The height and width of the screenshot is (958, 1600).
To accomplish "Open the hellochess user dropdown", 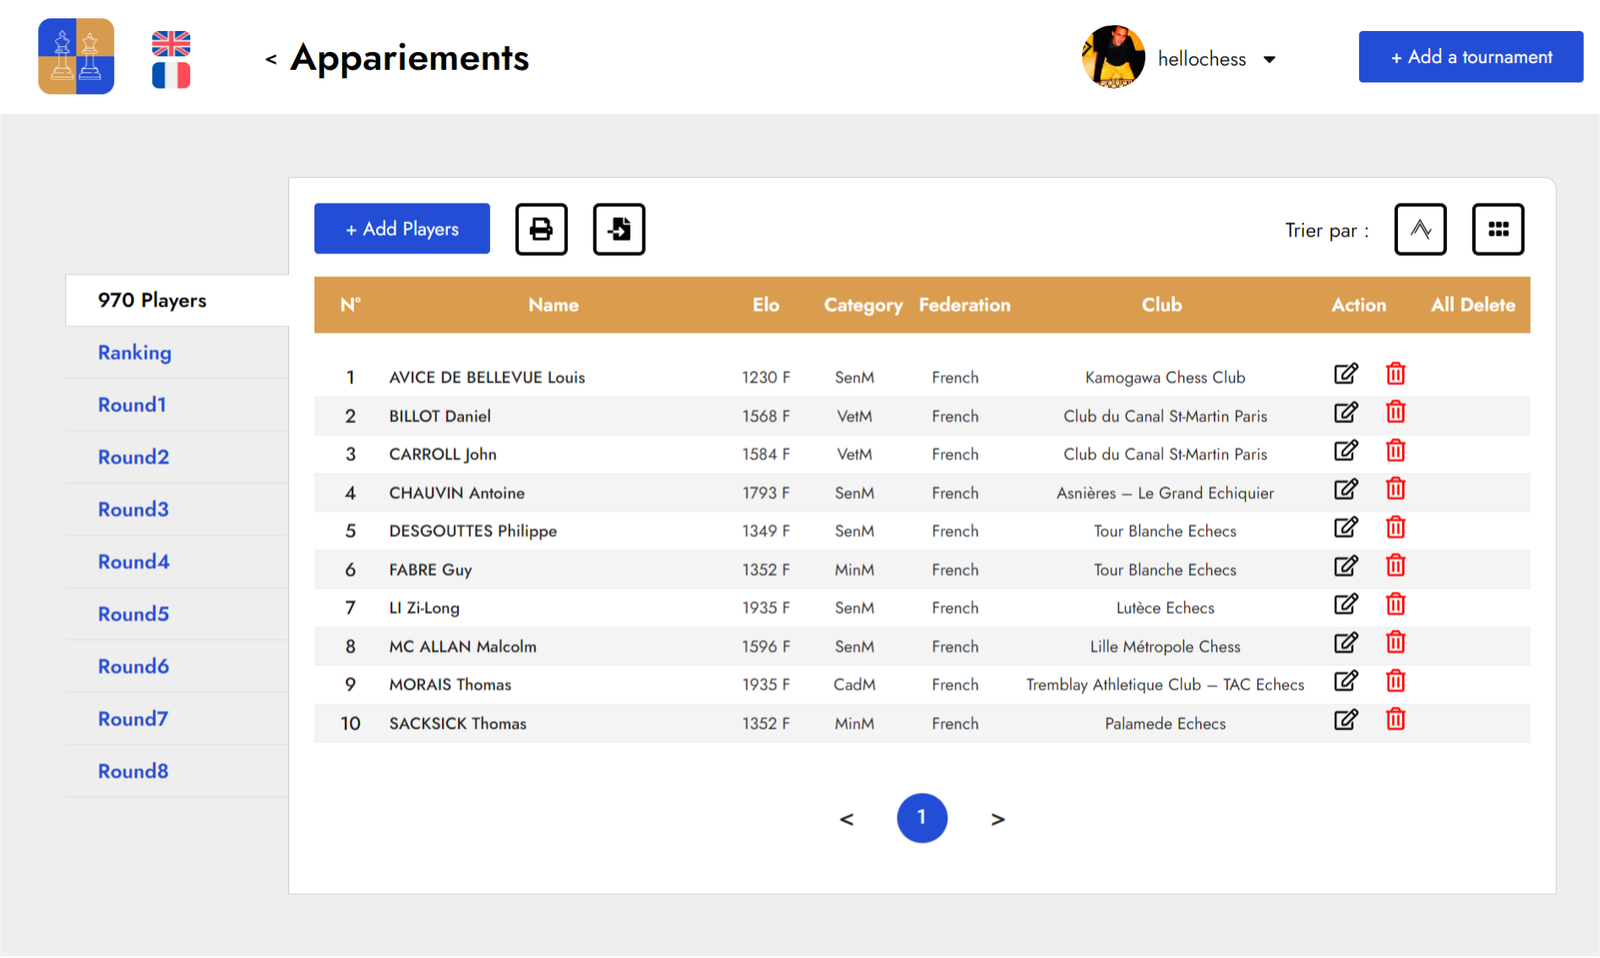I will 1269,60.
